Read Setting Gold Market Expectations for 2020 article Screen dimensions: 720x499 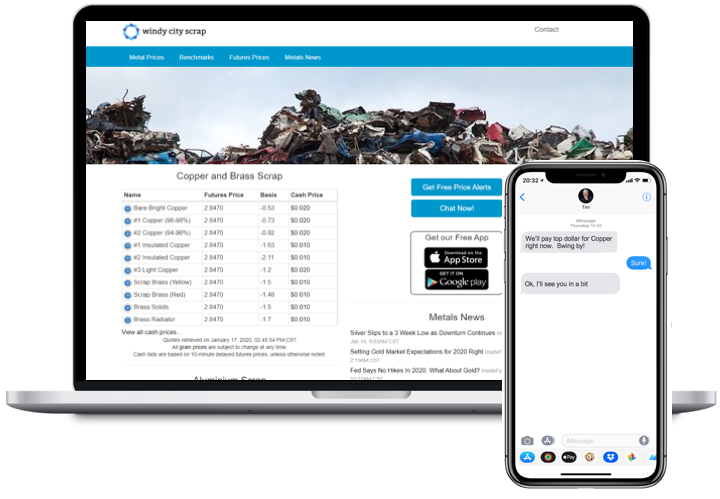click(416, 352)
